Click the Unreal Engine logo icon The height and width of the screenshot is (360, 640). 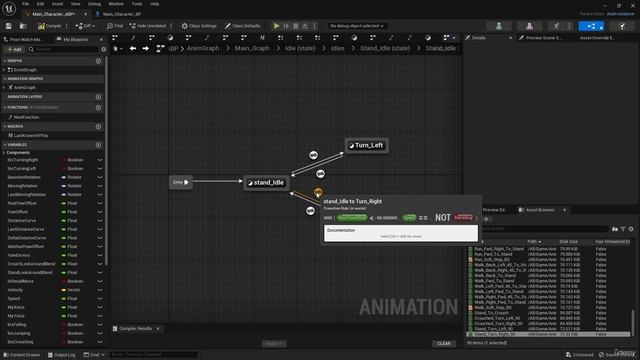(9, 8)
